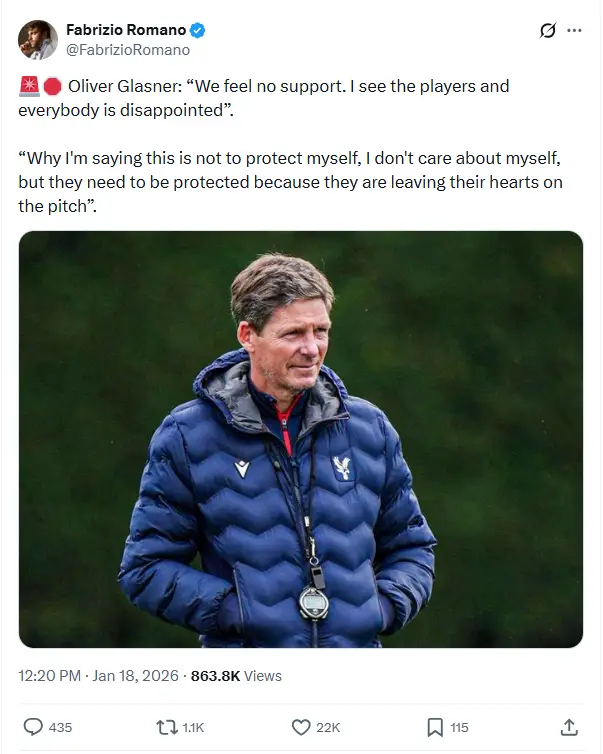Click the 1.1K reposts count
This screenshot has width=603, height=754.
[x=193, y=727]
